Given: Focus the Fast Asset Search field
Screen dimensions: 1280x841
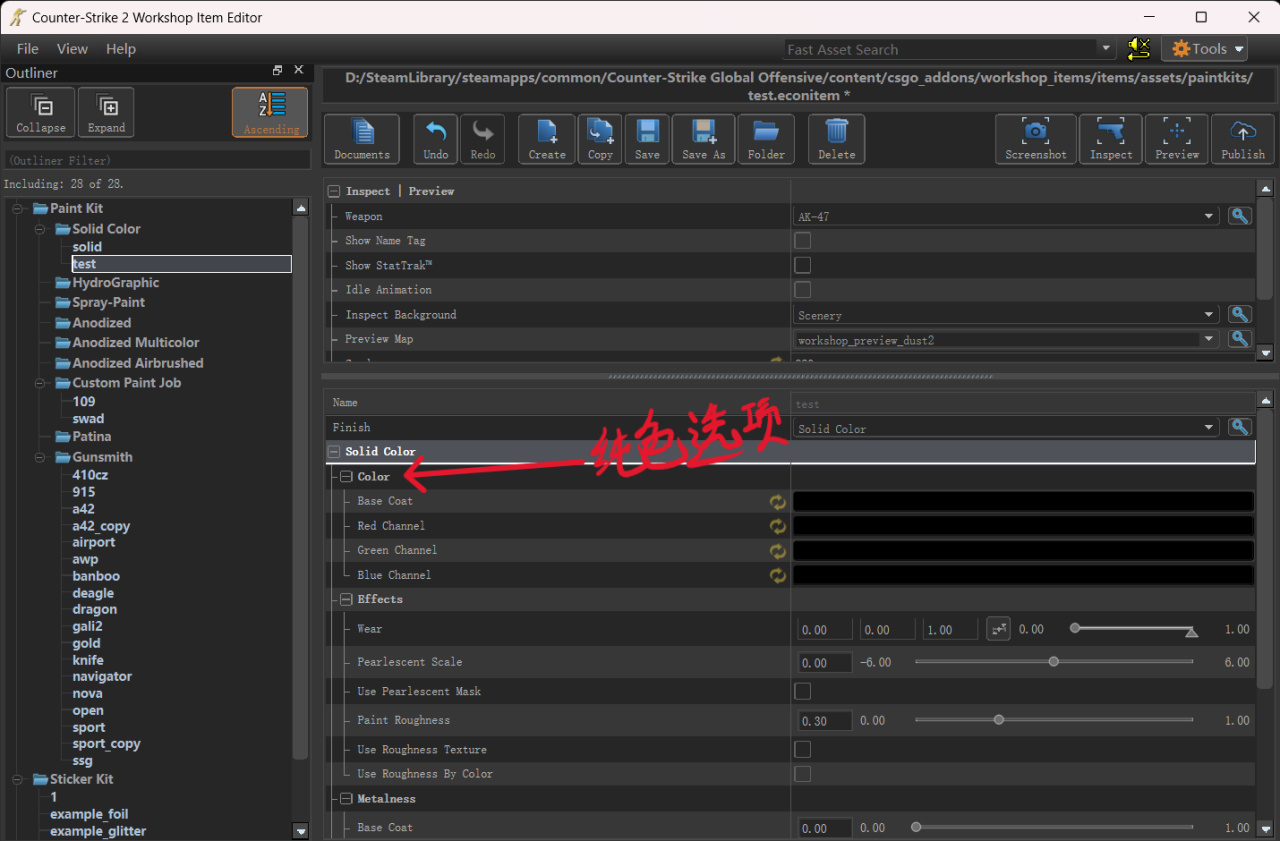Looking at the screenshot, I should pyautogui.click(x=941, y=49).
